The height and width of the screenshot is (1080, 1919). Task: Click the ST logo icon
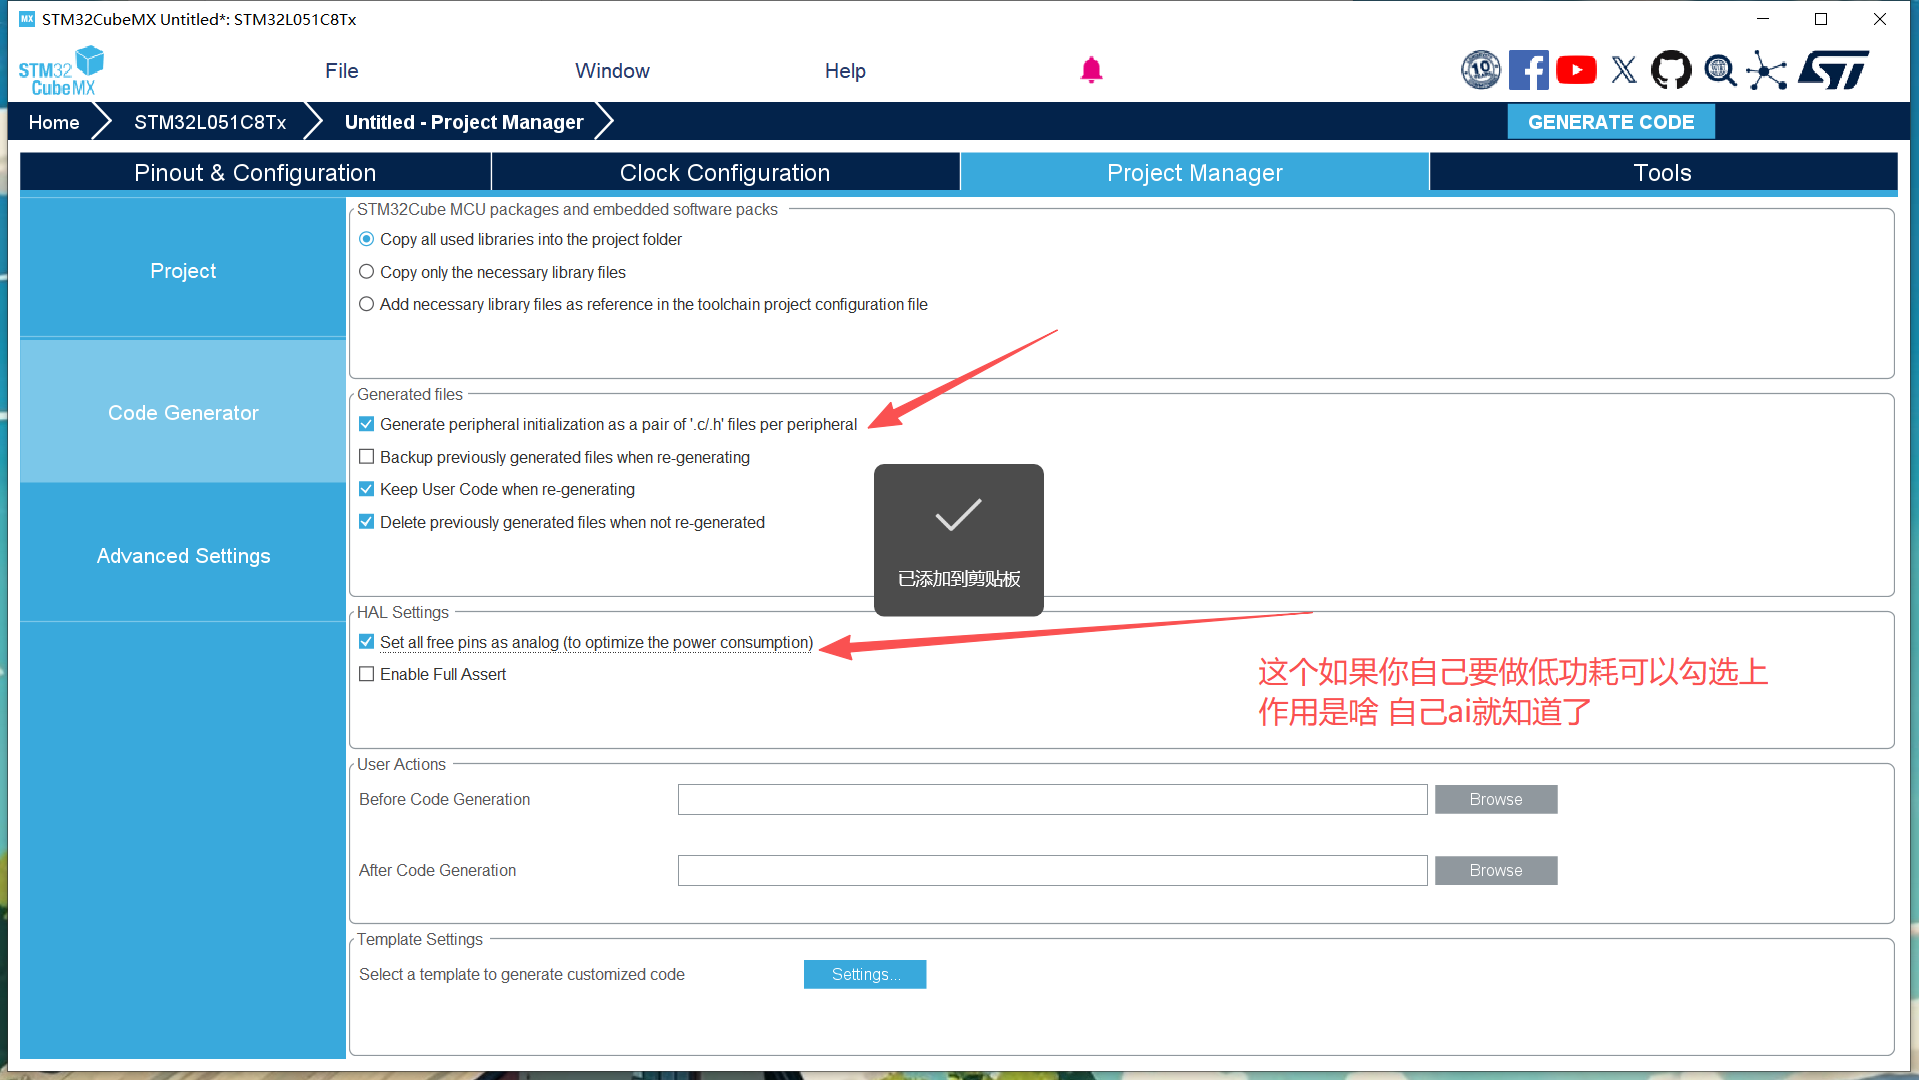coord(1834,70)
